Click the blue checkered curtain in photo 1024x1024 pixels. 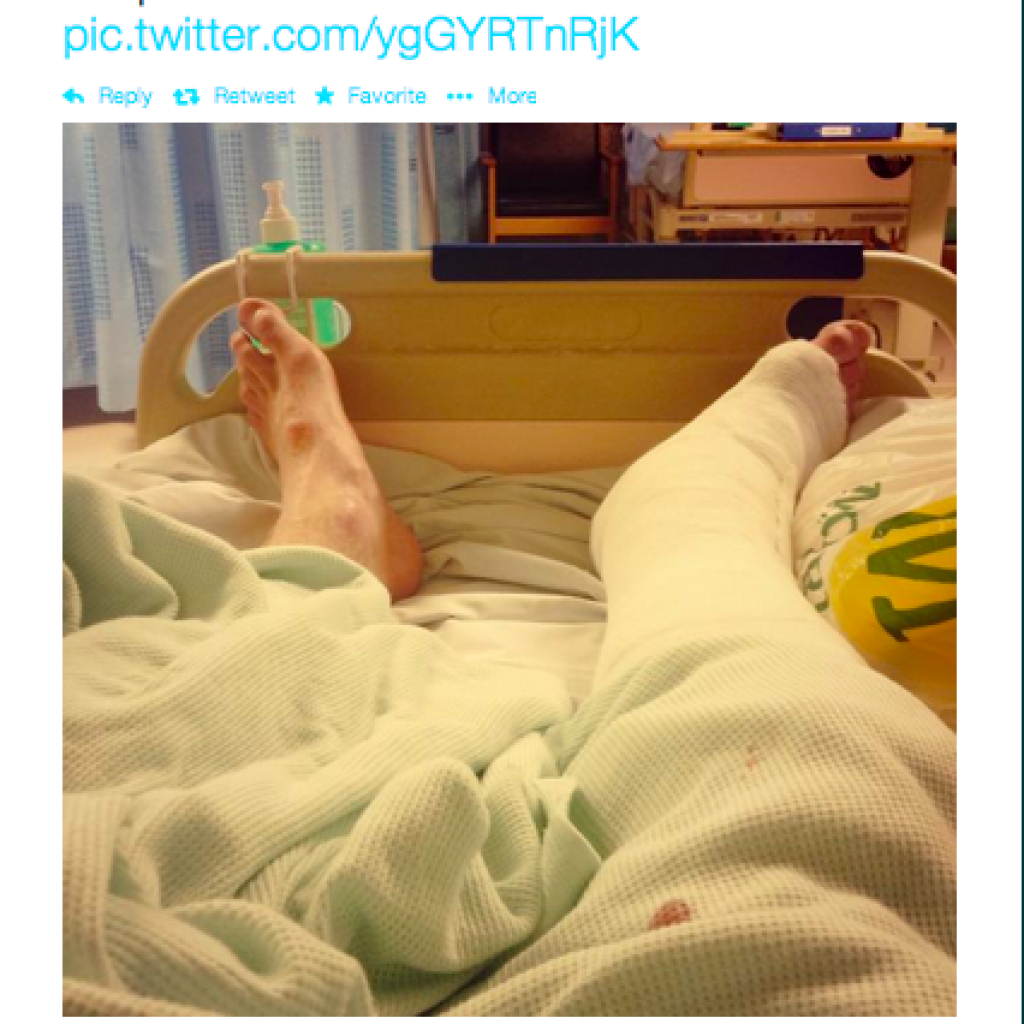[248, 261]
